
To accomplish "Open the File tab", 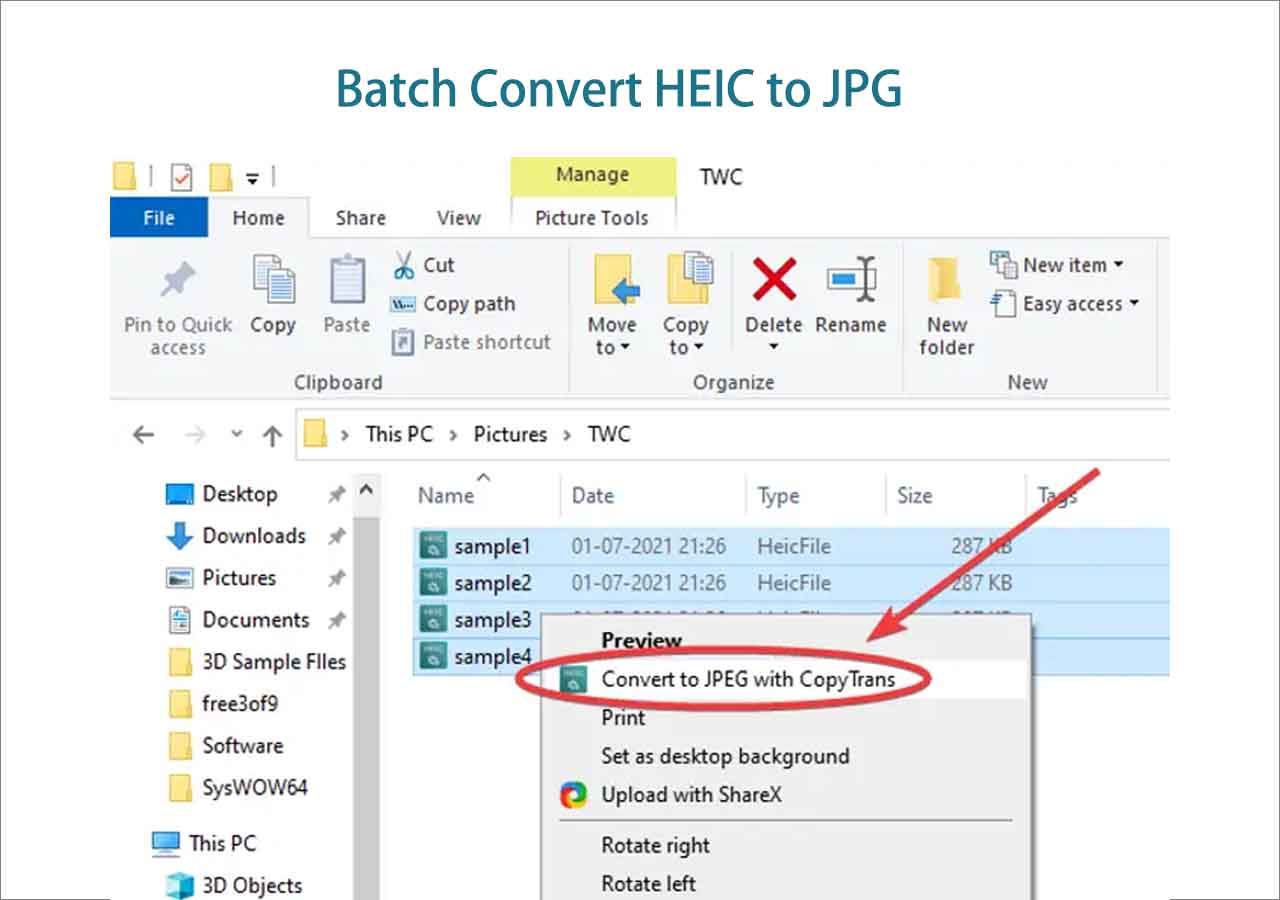I will [159, 217].
